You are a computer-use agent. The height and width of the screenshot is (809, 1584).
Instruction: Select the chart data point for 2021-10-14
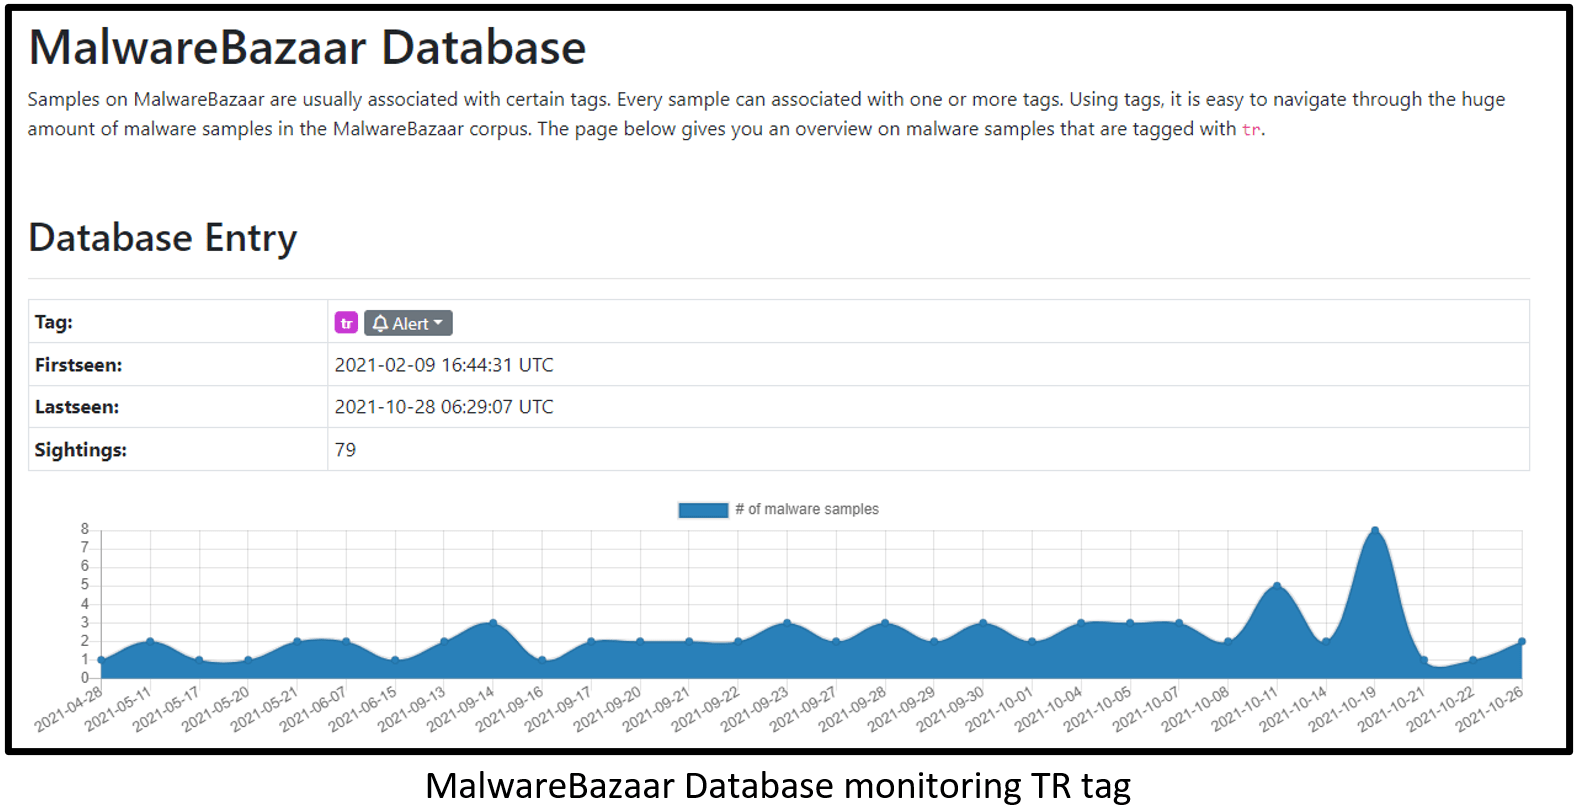(1326, 641)
